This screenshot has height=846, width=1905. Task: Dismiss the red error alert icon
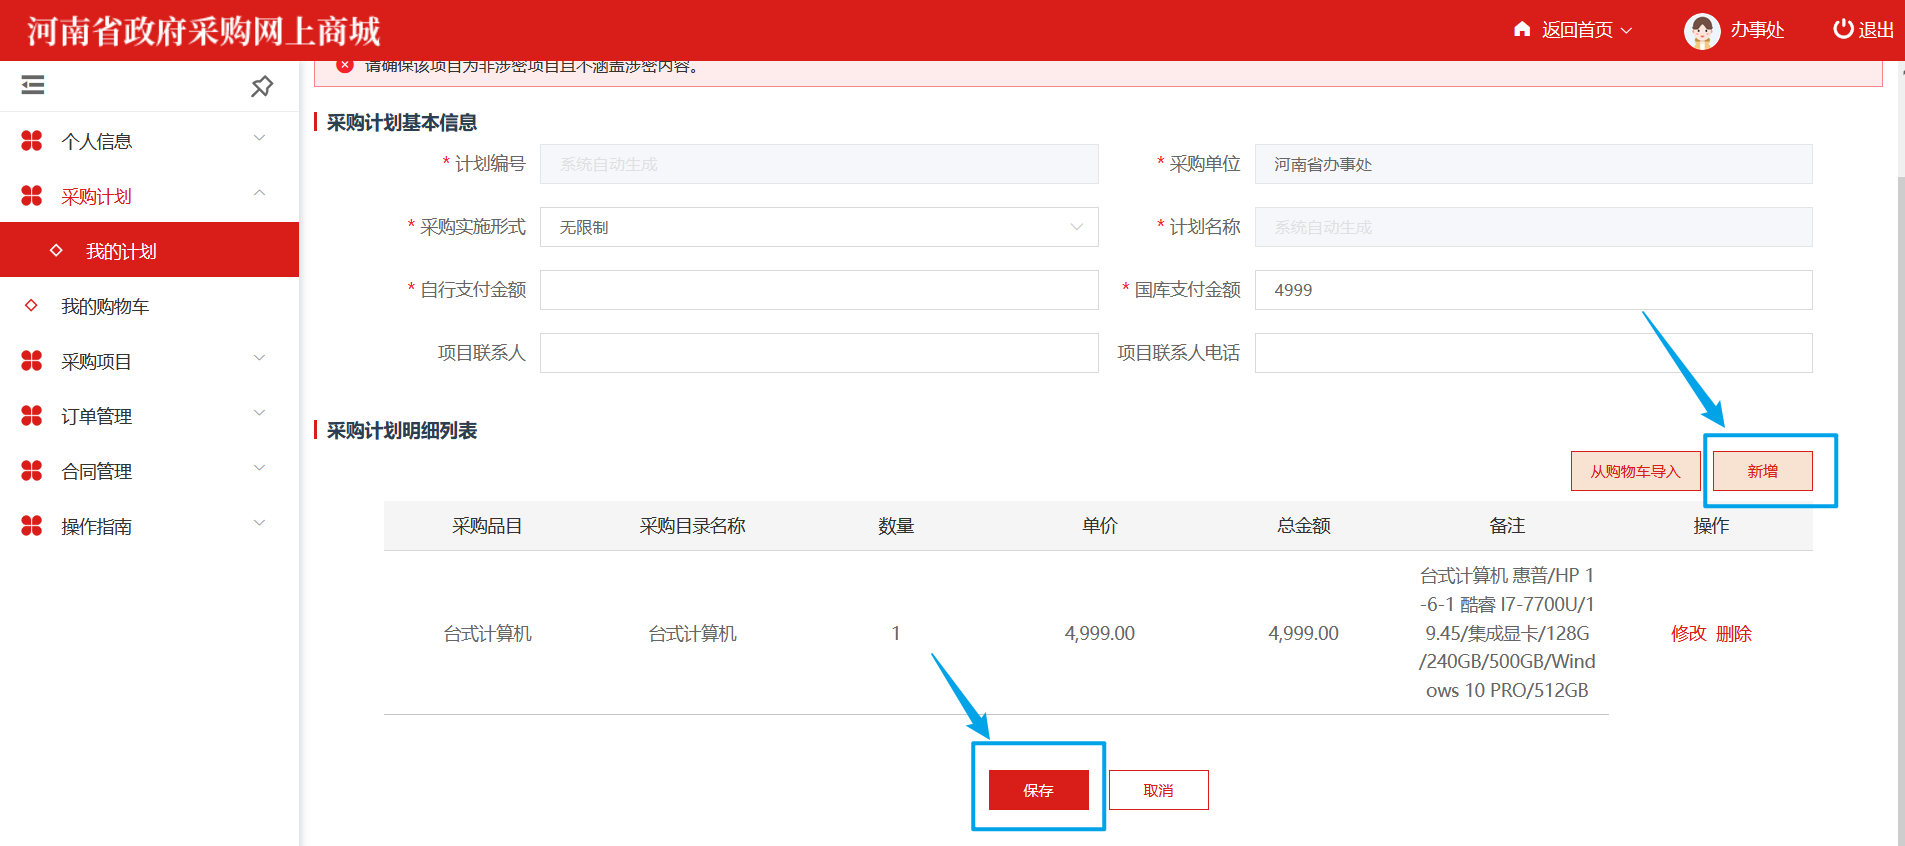(x=345, y=66)
